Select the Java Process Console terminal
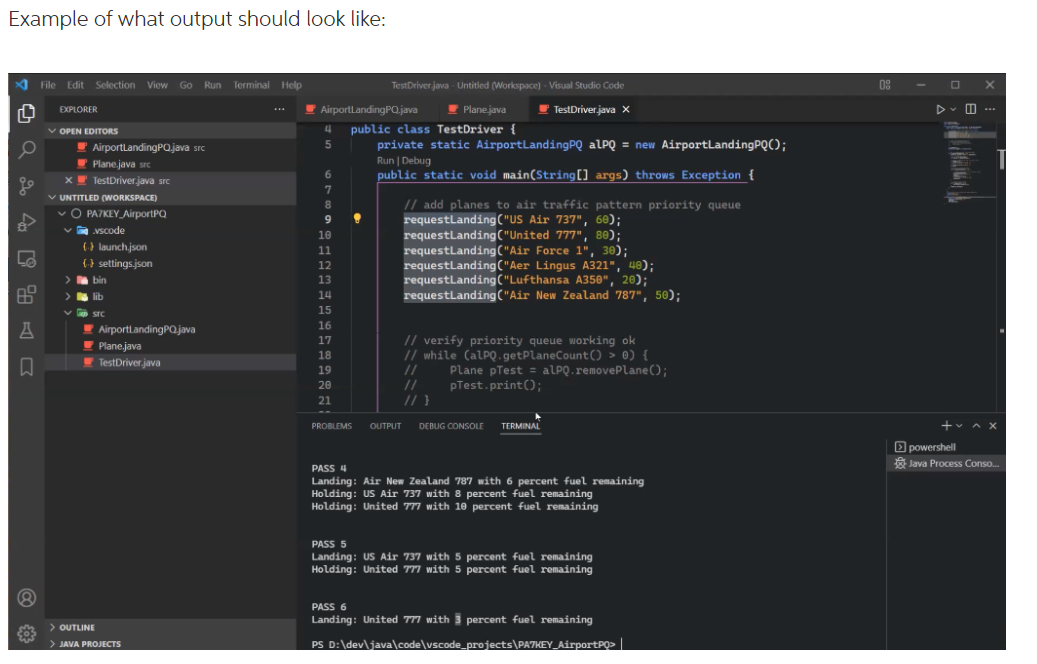 point(946,464)
